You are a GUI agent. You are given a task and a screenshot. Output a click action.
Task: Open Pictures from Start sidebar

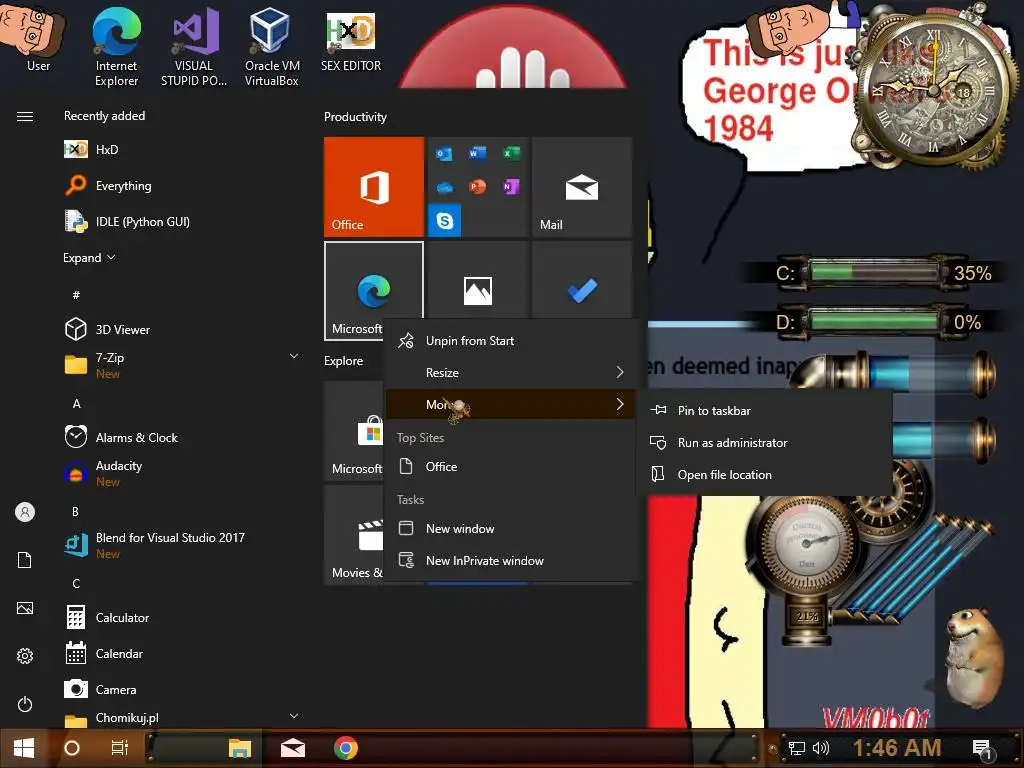click(25, 608)
